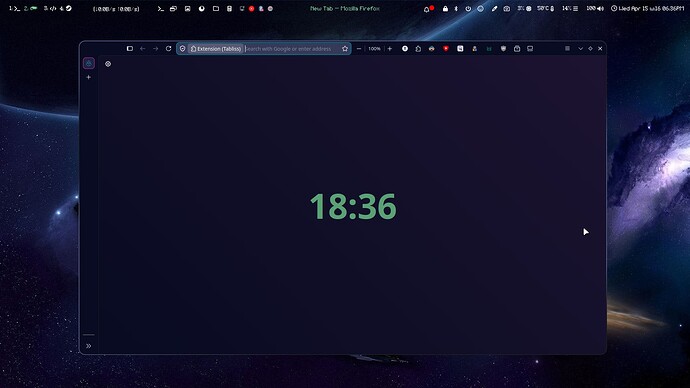The height and width of the screenshot is (388, 690).
Task: Reset zoom via the 100% label
Action: 374,48
